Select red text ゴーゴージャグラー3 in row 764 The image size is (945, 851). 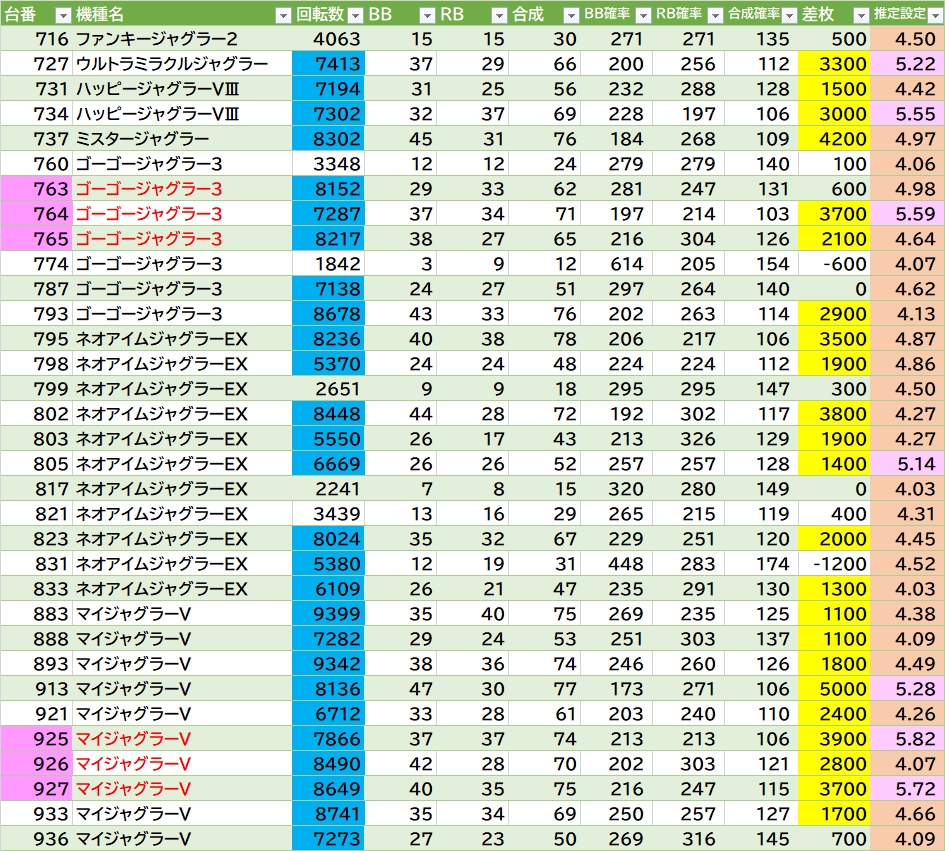148,214
